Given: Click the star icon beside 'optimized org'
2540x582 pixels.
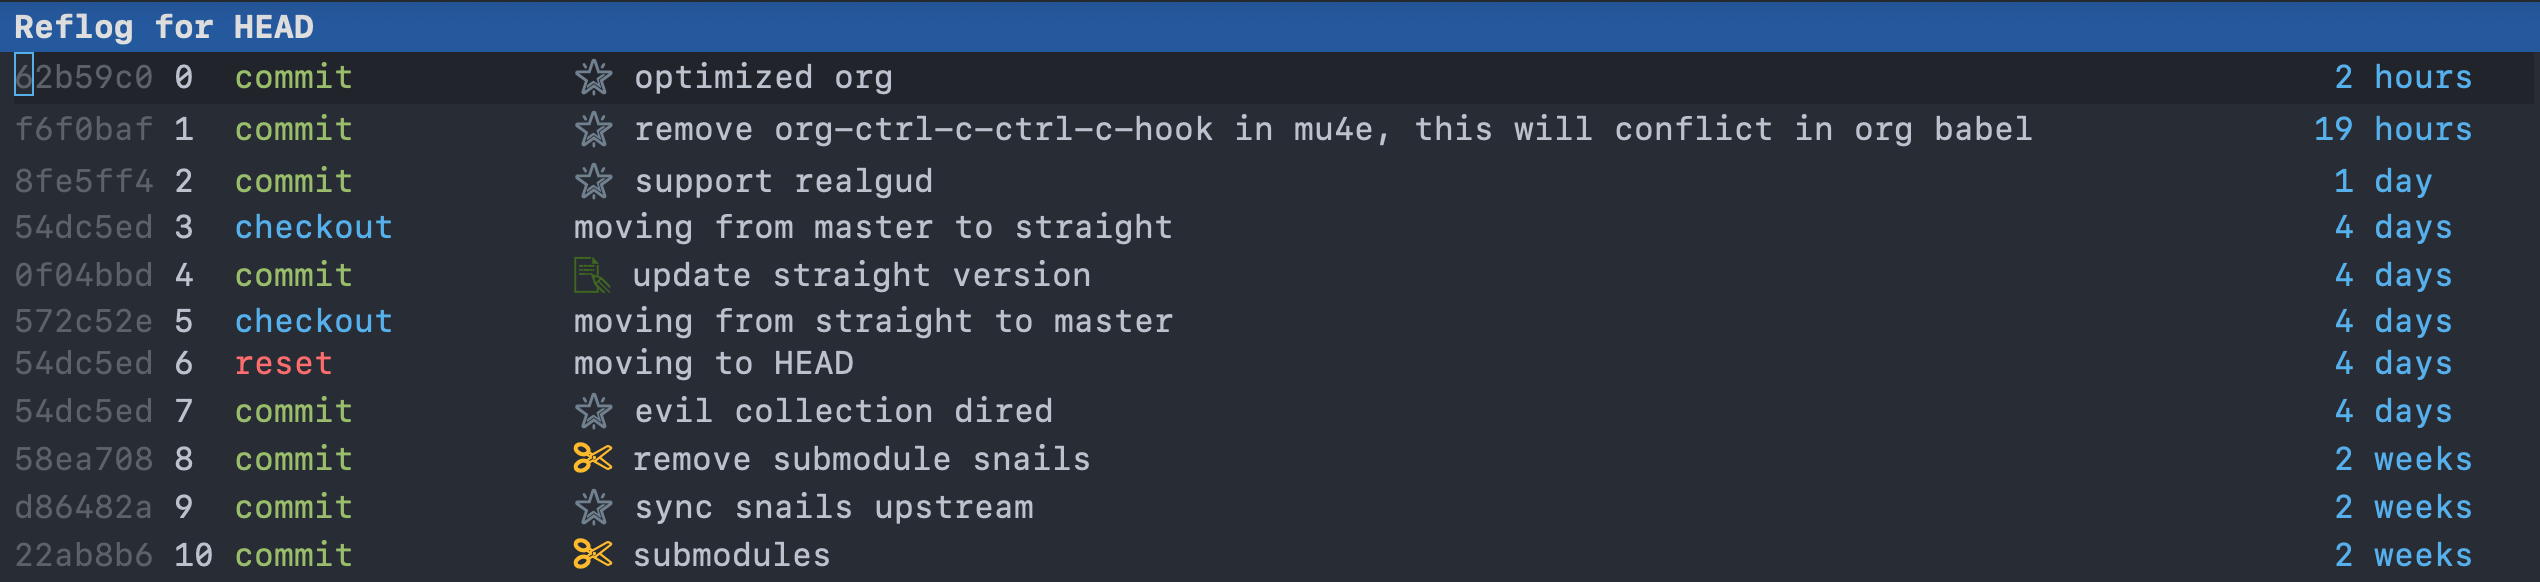Looking at the screenshot, I should click(594, 77).
